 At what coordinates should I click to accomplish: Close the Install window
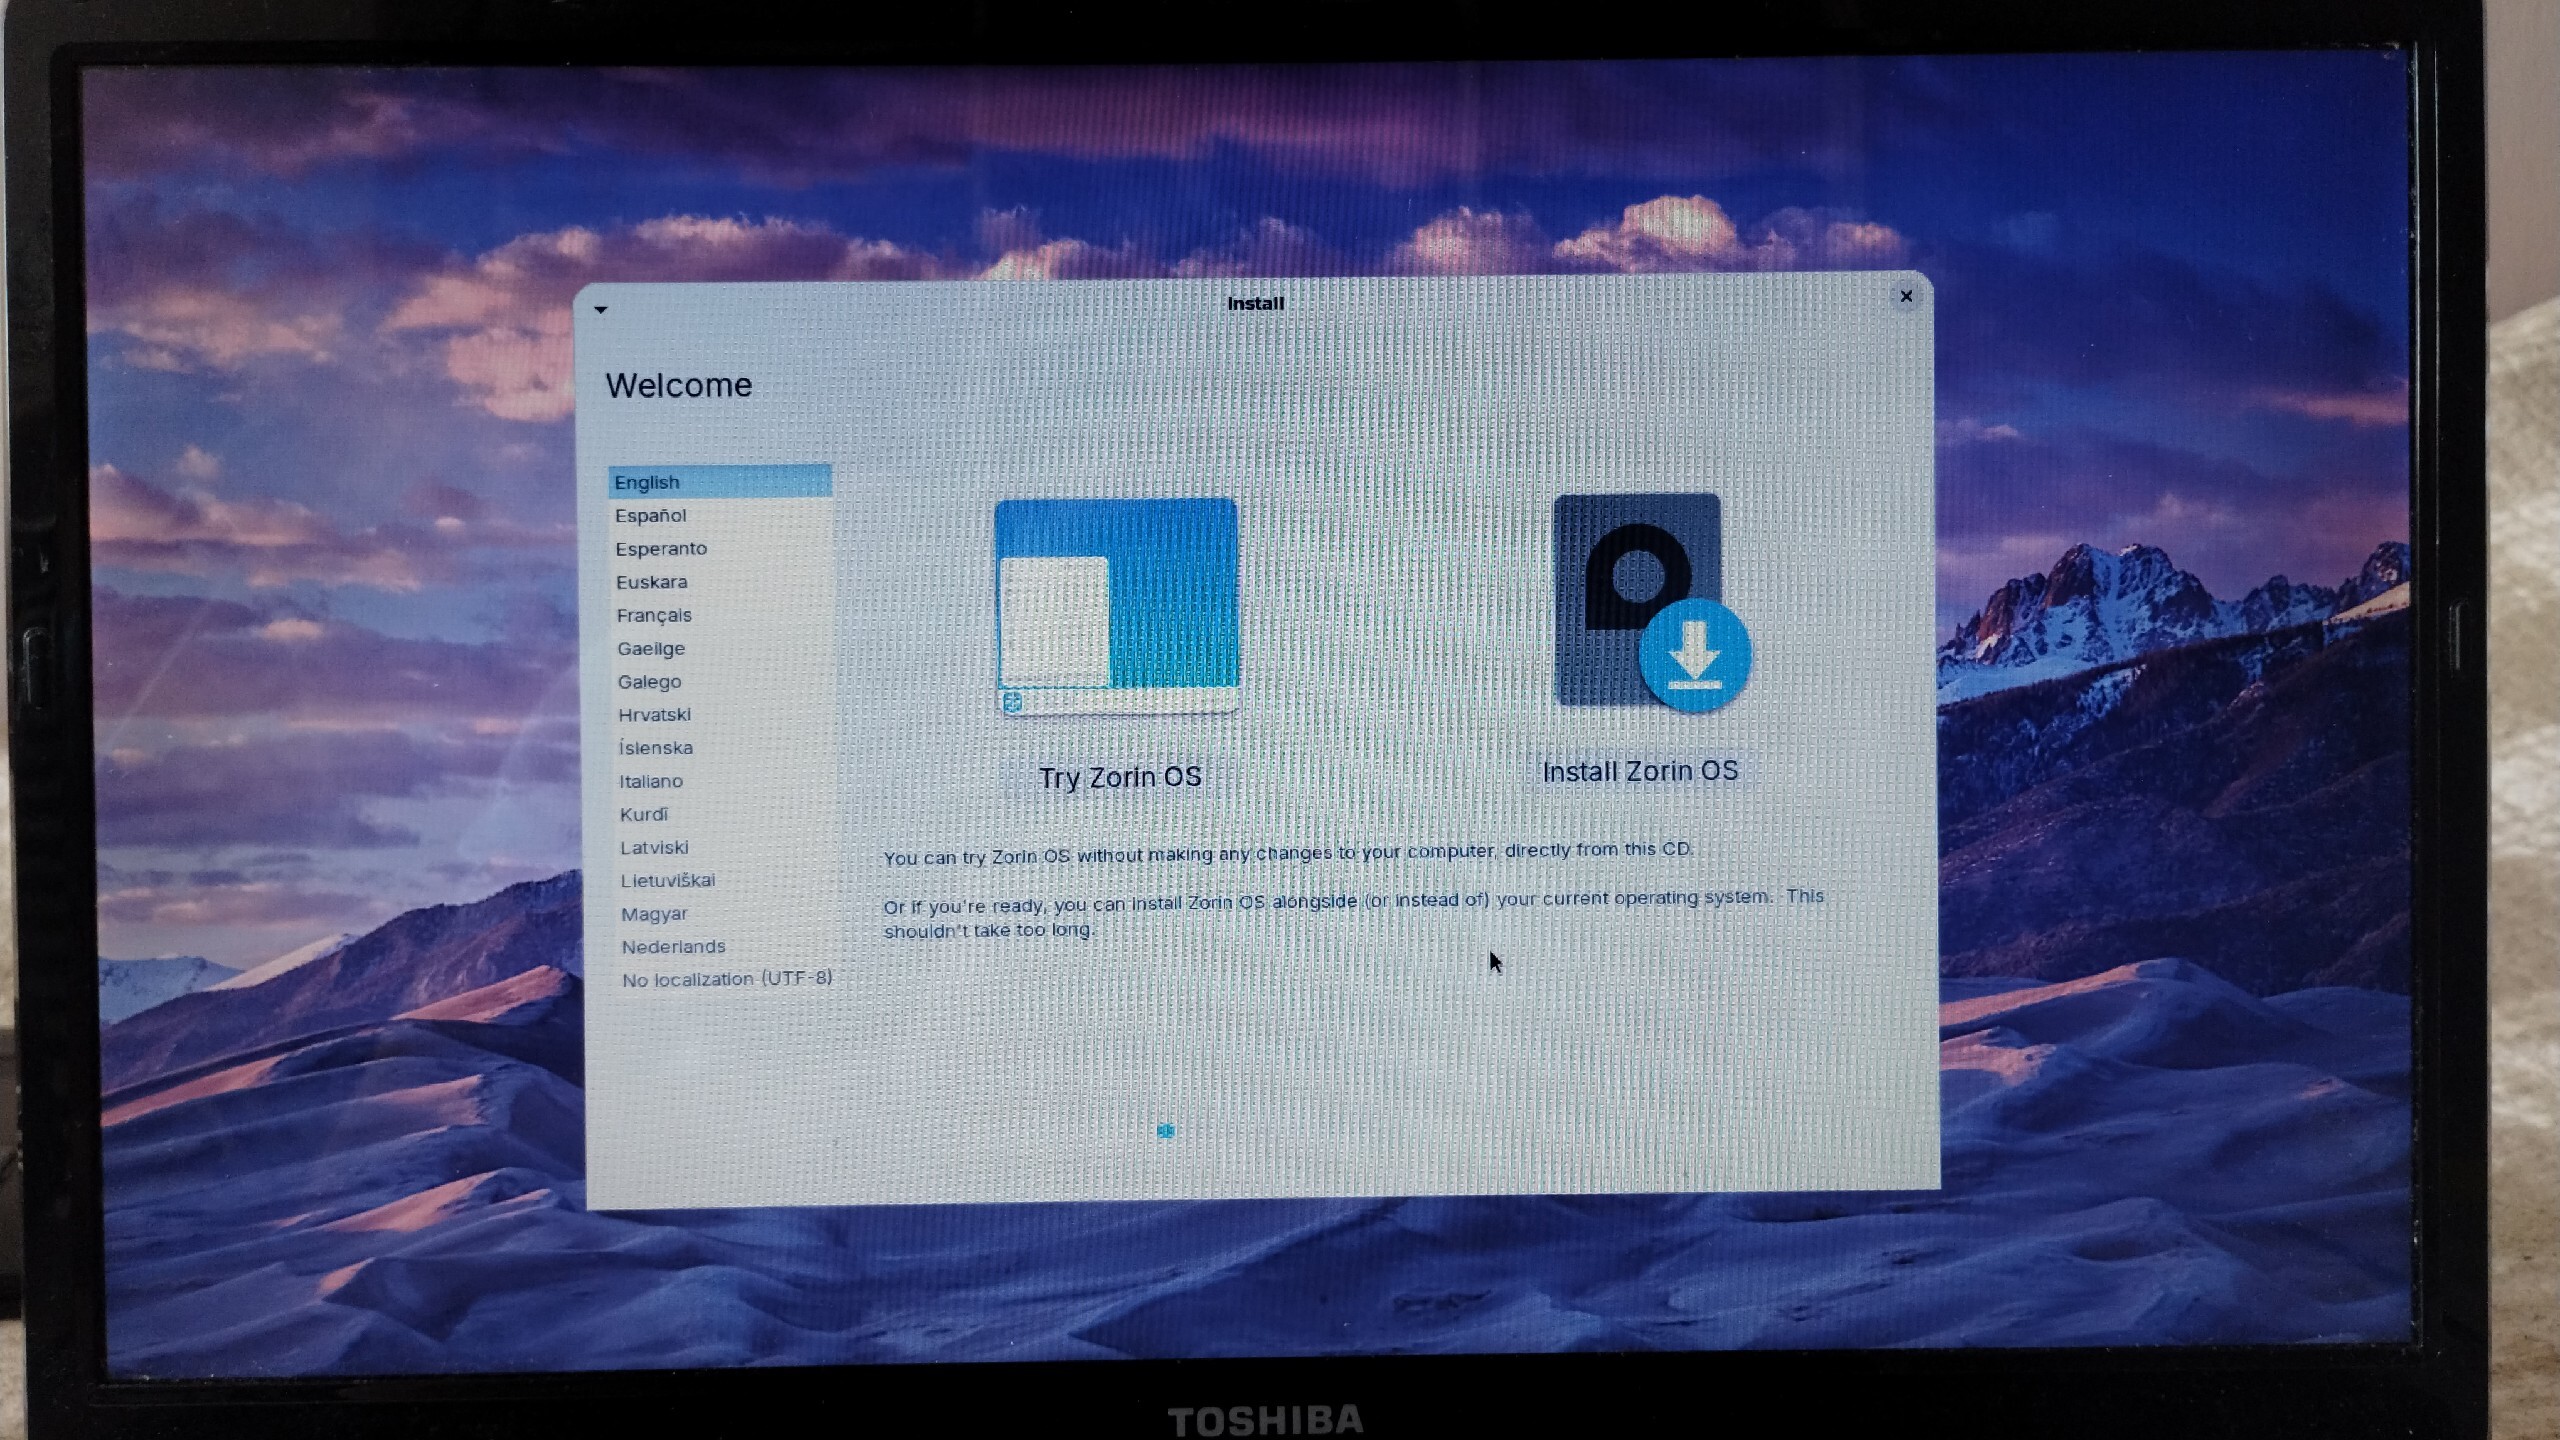click(1905, 296)
